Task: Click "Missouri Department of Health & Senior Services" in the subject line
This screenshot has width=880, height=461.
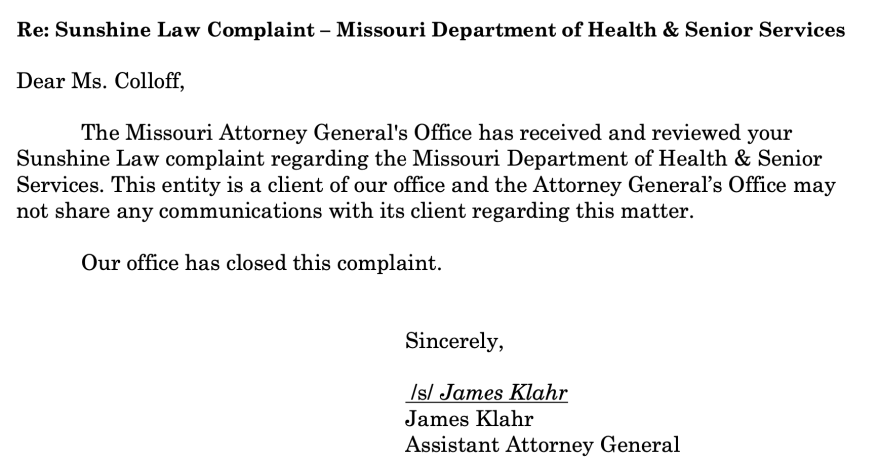Action: pos(591,30)
